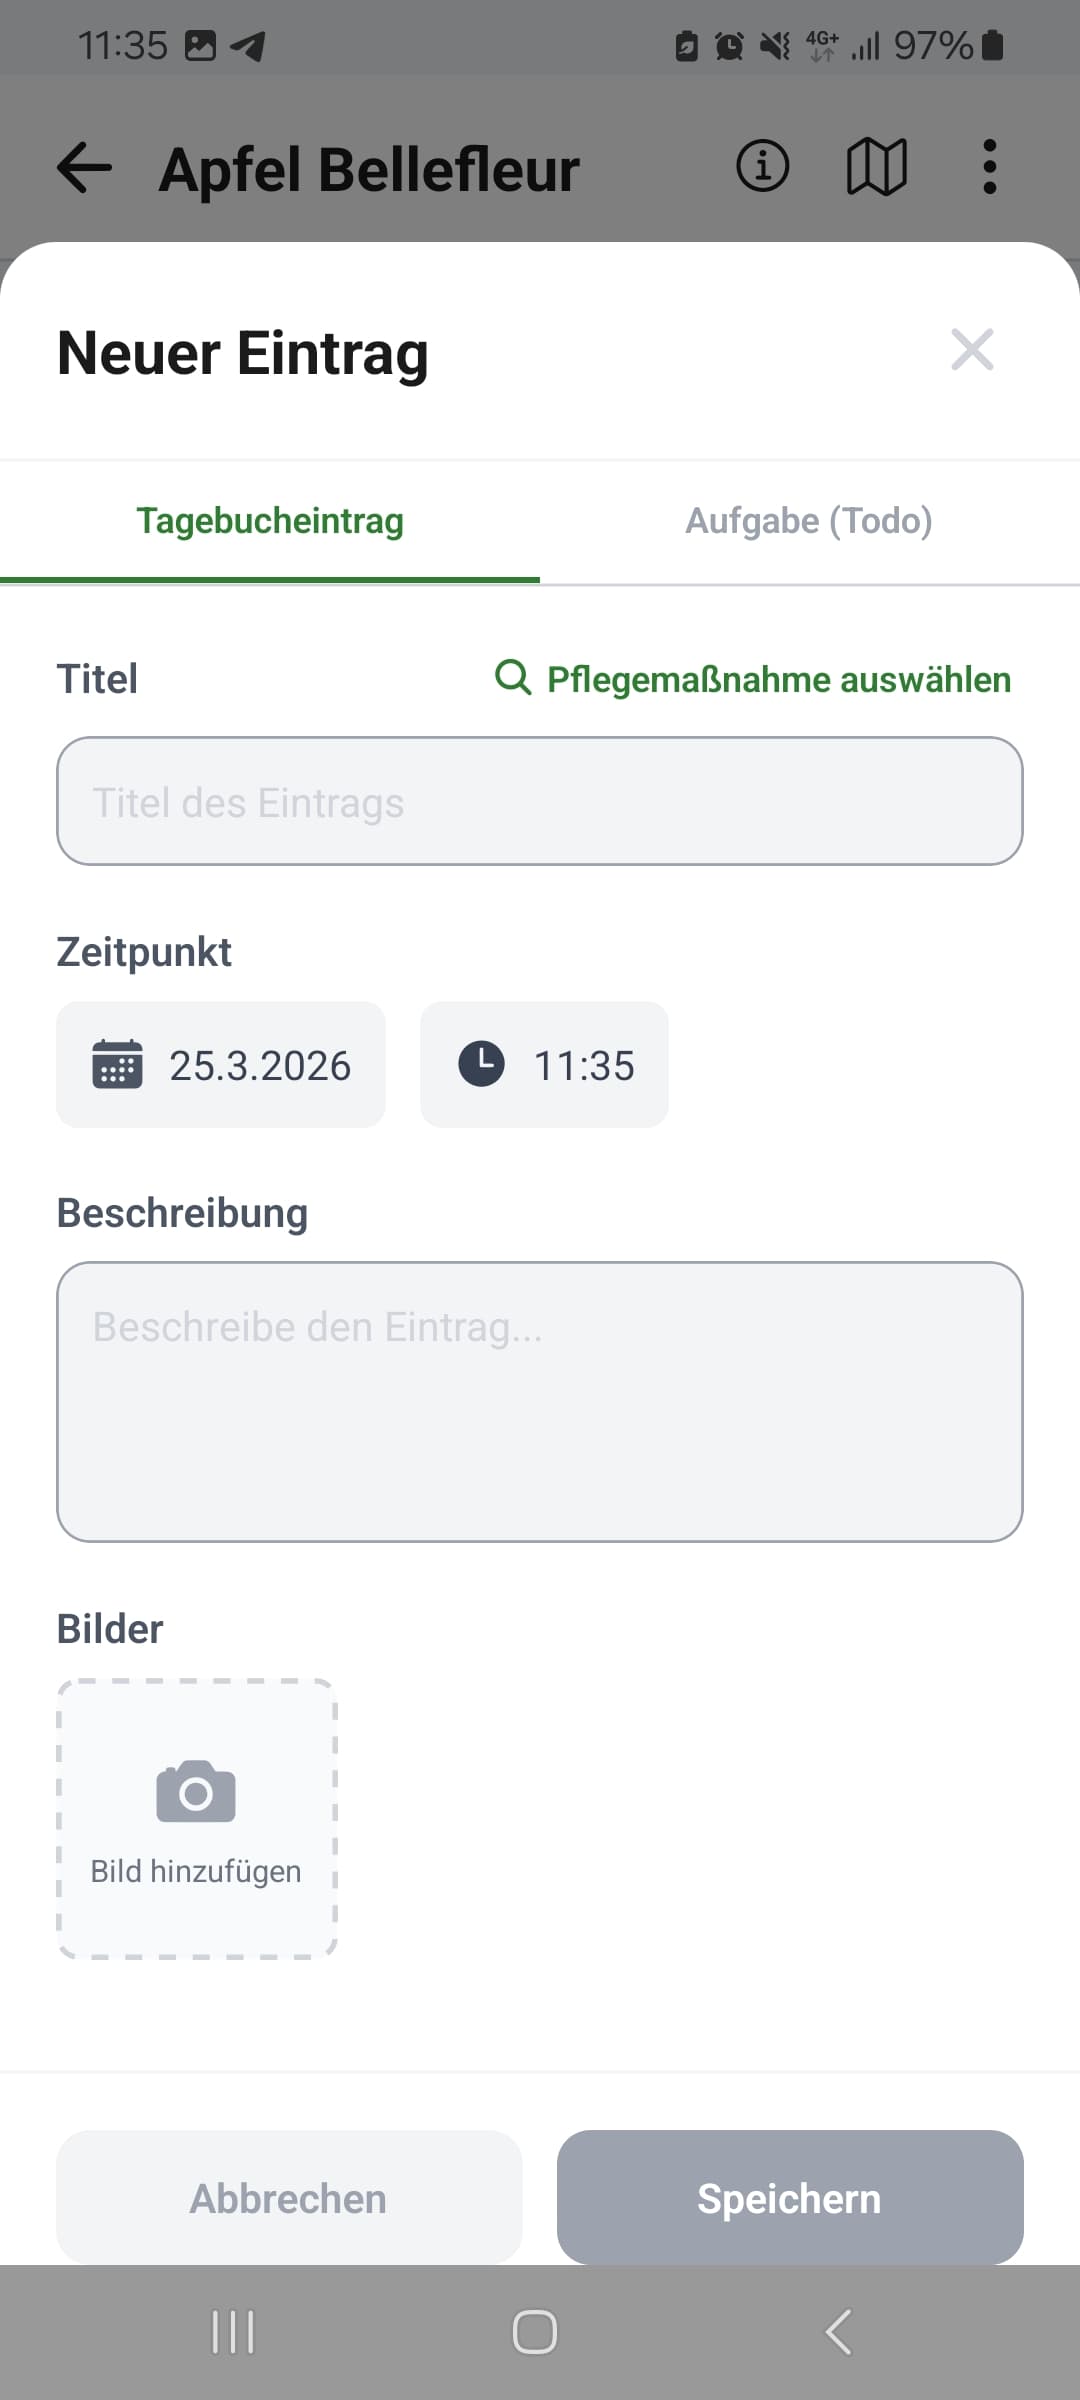Switch to the Tagebucheintrag tab
This screenshot has width=1080, height=2400.
click(x=270, y=521)
